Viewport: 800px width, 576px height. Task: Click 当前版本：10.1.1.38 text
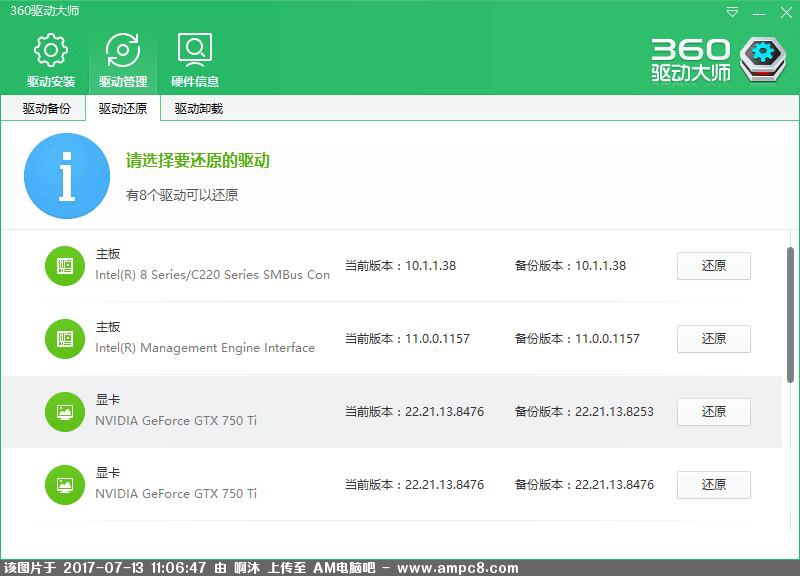pos(401,266)
